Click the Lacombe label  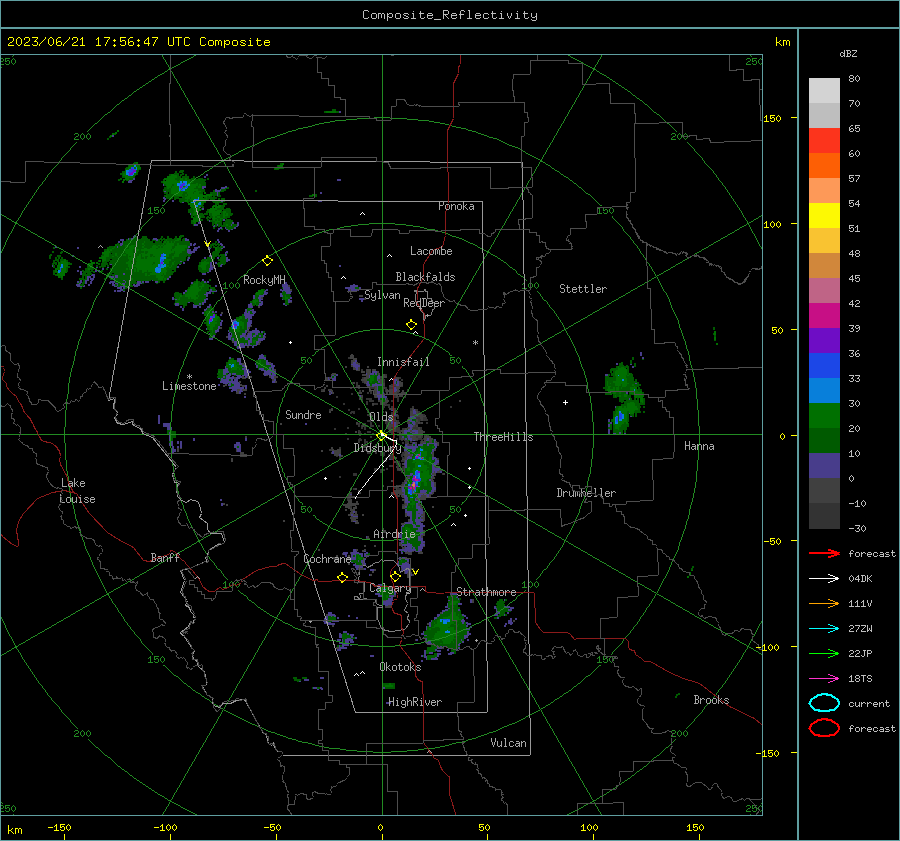coord(431,251)
